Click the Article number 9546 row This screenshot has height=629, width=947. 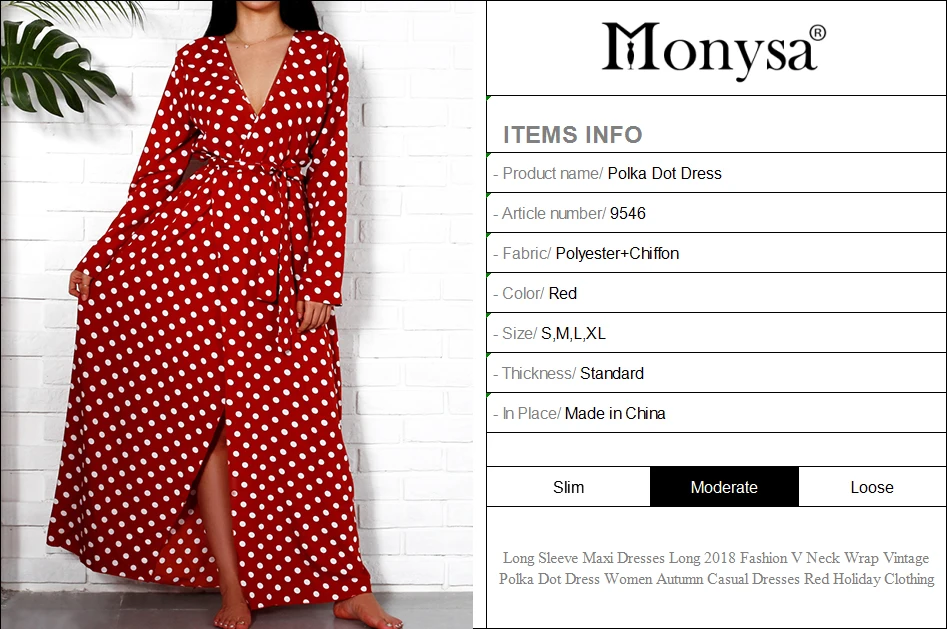click(x=716, y=213)
